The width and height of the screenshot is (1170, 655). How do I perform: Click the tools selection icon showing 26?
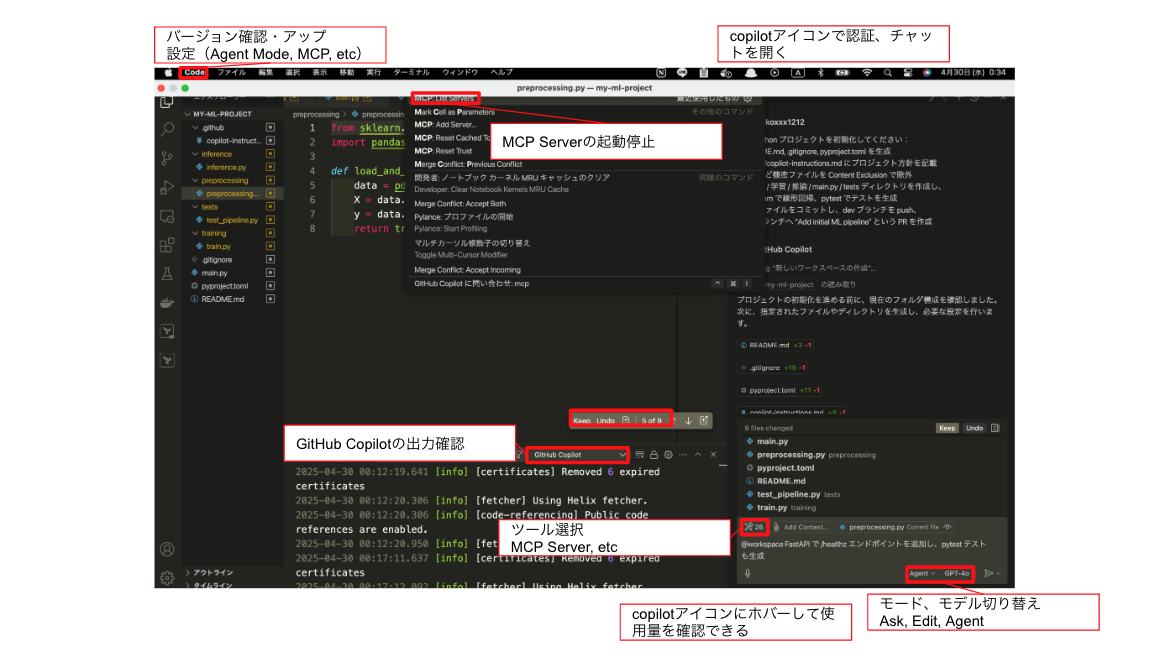pyautogui.click(x=755, y=527)
